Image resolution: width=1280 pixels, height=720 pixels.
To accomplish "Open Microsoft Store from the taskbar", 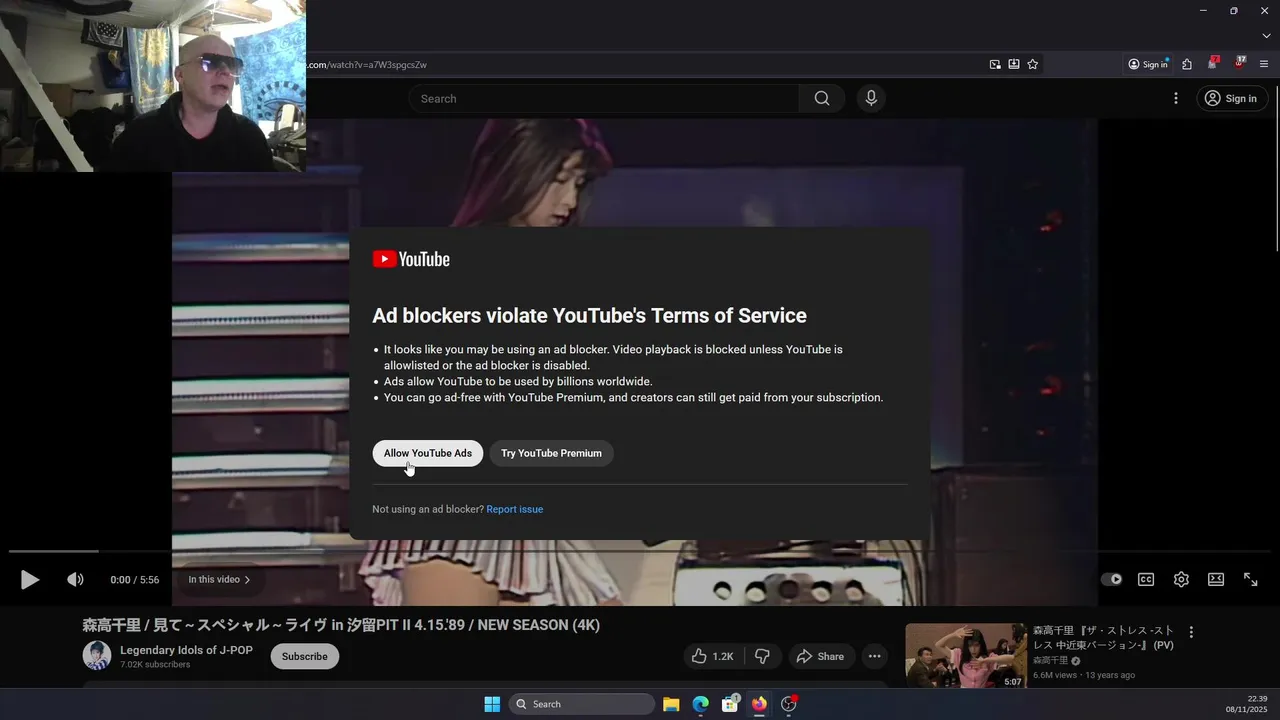I will tap(730, 704).
